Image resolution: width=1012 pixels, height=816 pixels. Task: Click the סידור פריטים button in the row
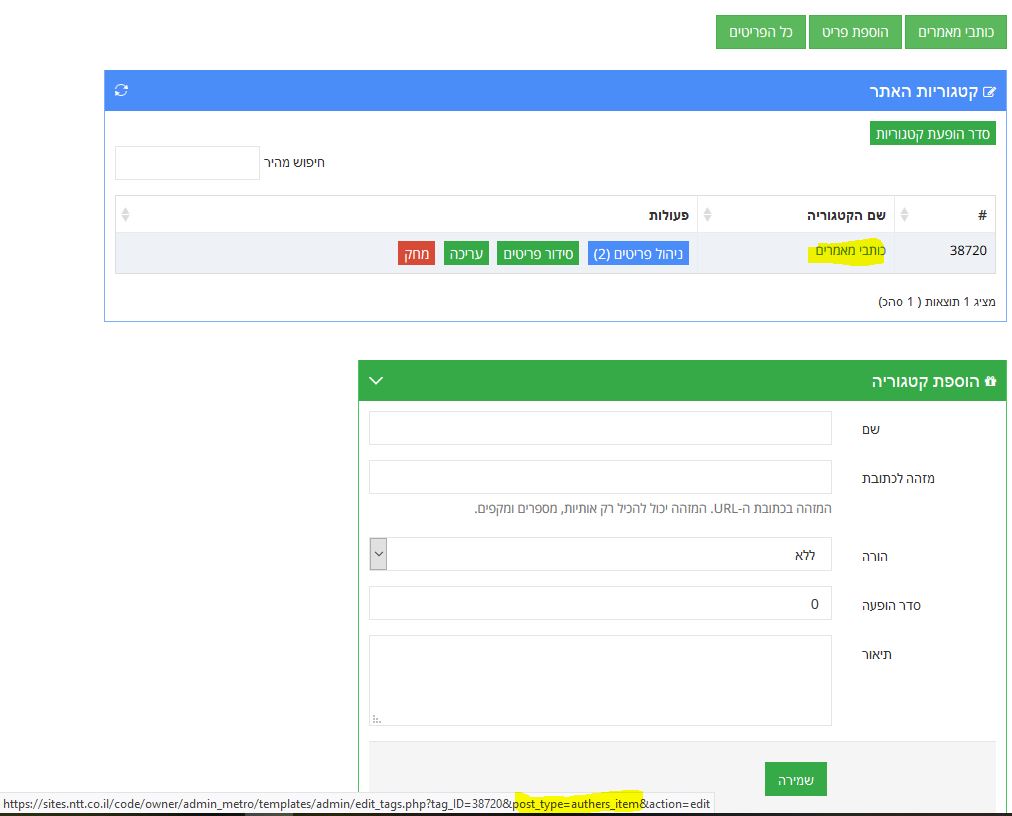pyautogui.click(x=538, y=254)
